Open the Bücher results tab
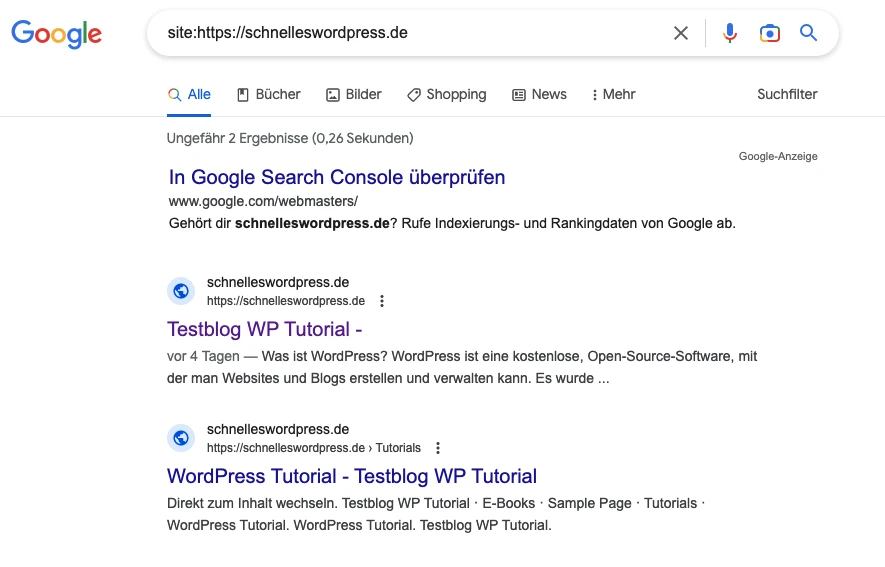 coord(268,94)
